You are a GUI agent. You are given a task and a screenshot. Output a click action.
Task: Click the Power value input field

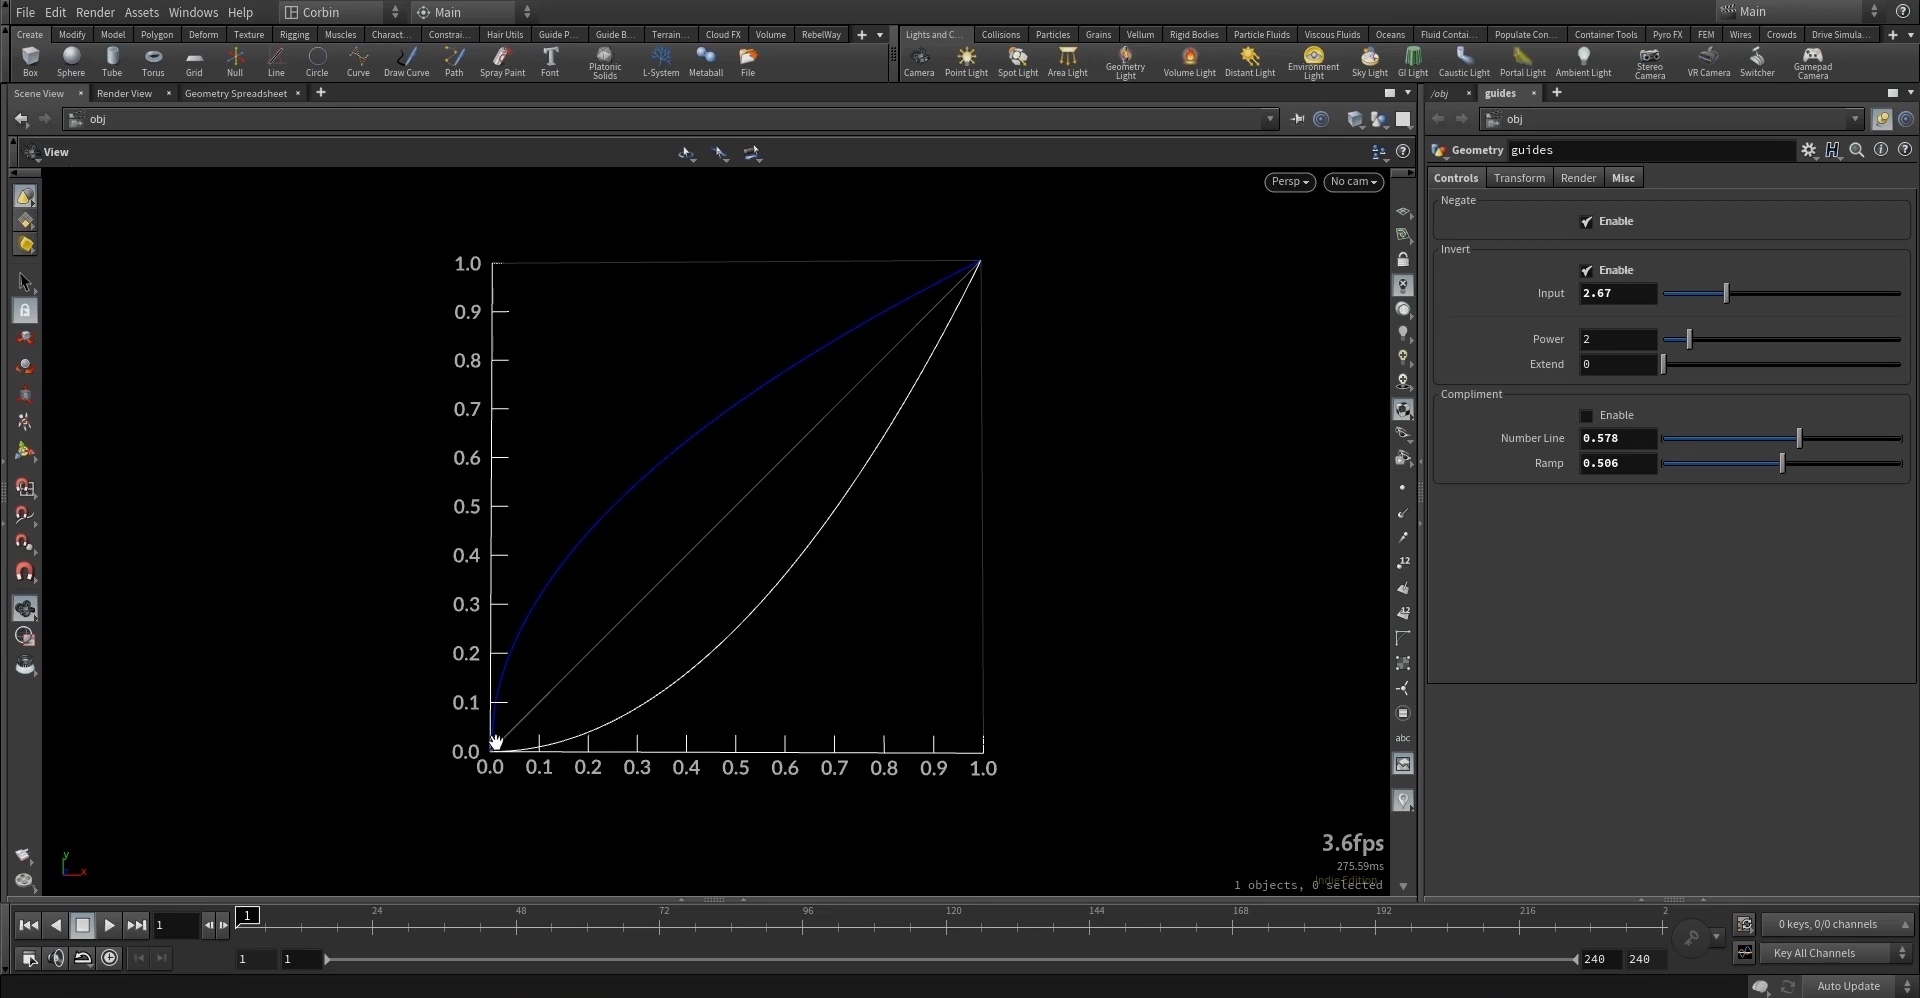[x=1617, y=339]
